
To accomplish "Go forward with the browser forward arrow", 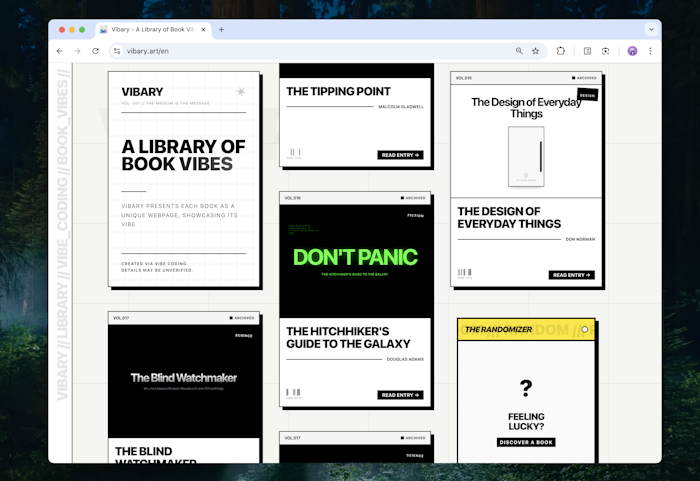I will click(77, 51).
